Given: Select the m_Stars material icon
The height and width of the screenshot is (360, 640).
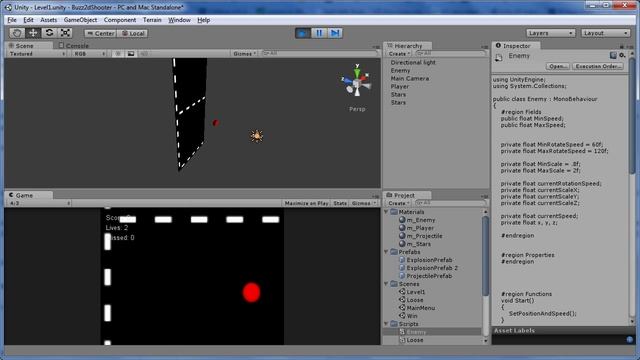Looking at the screenshot, I should (402, 244).
